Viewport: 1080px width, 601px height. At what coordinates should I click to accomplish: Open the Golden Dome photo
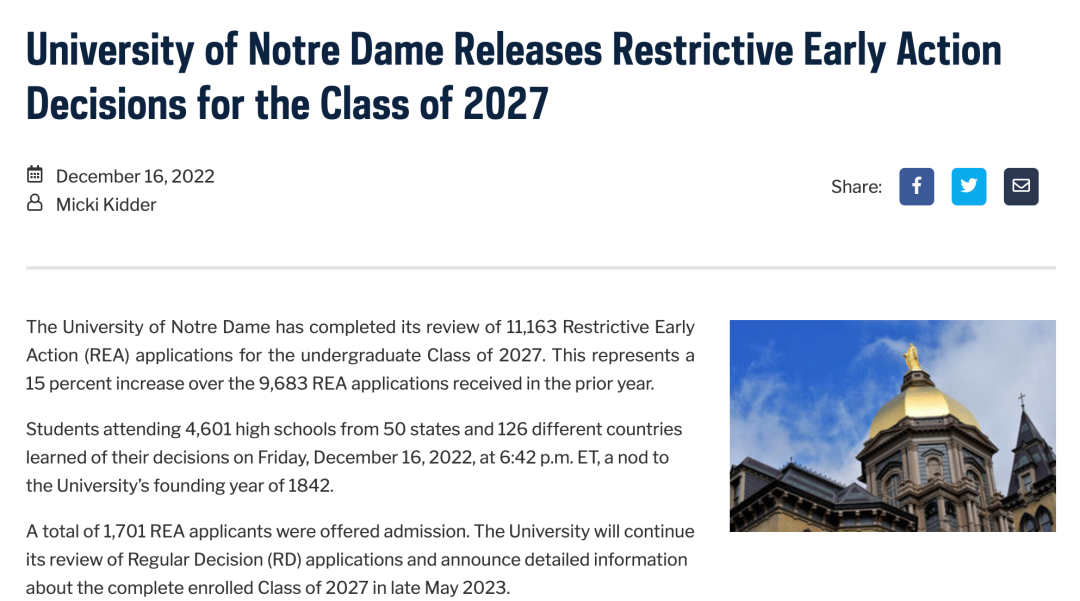pos(893,425)
